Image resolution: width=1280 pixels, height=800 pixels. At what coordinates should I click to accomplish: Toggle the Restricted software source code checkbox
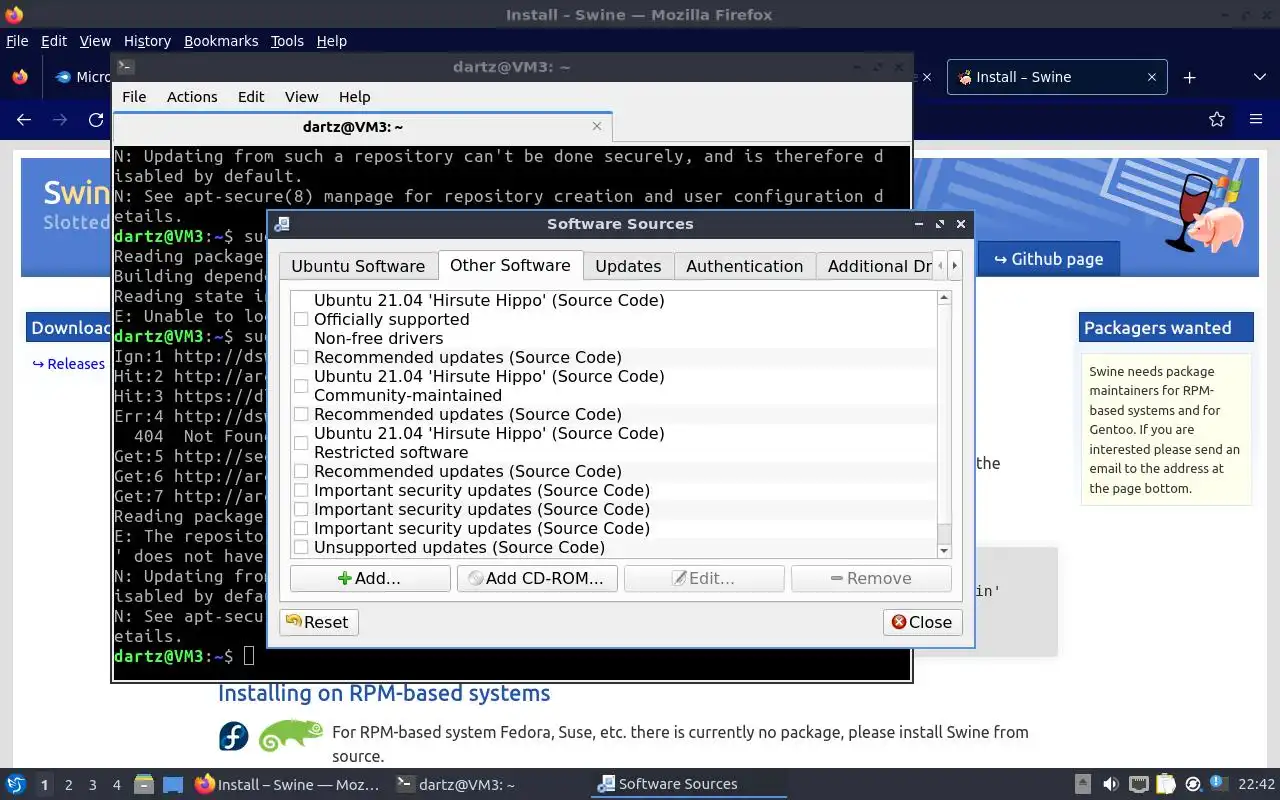(x=301, y=442)
